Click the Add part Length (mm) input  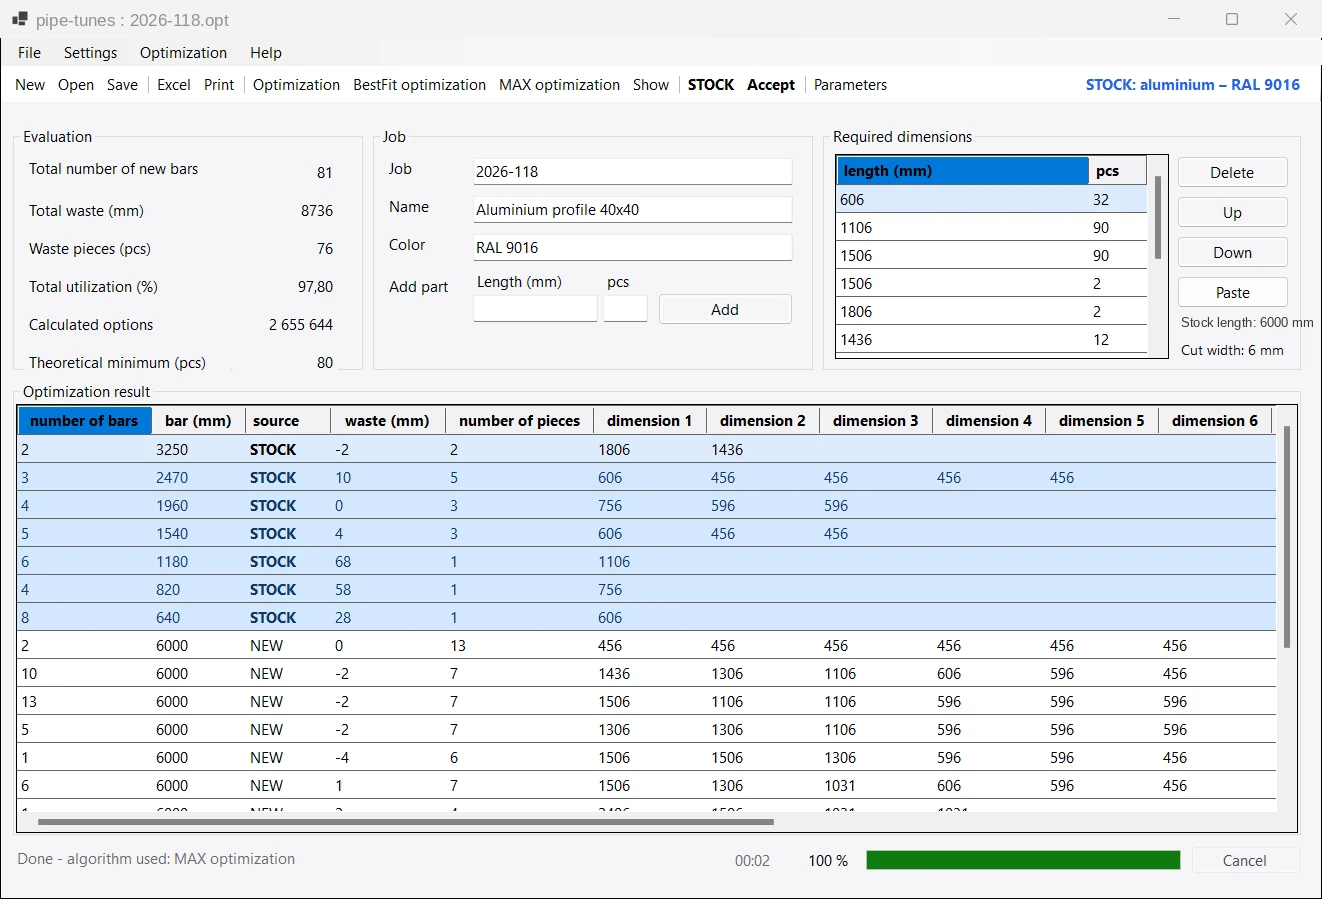tap(535, 309)
